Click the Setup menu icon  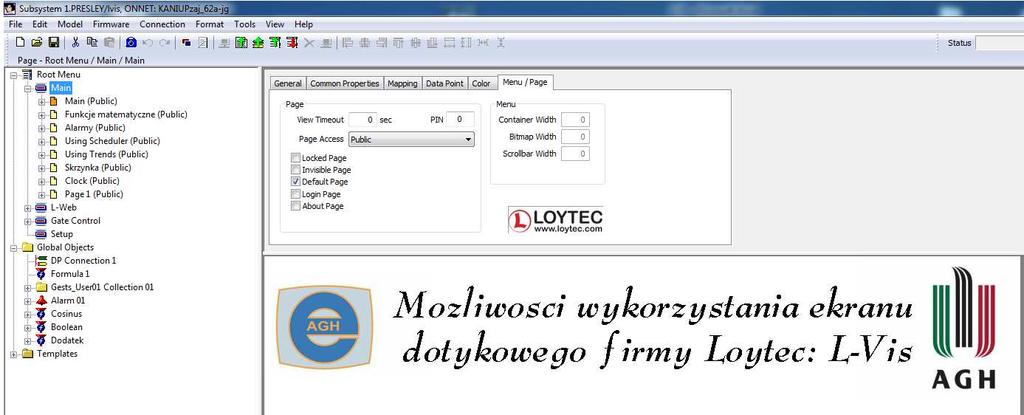pyautogui.click(x=41, y=234)
